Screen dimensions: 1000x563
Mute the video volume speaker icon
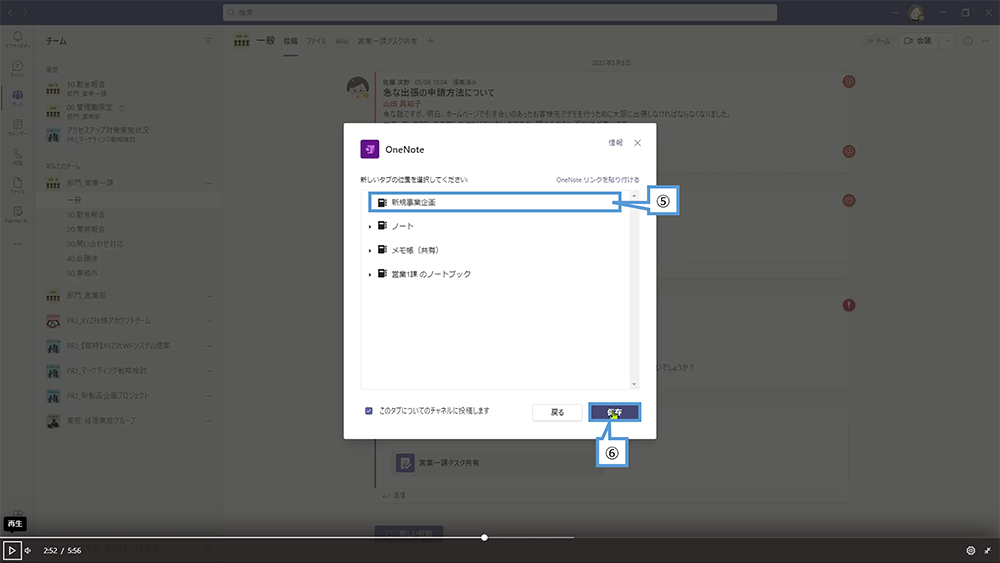(28, 550)
